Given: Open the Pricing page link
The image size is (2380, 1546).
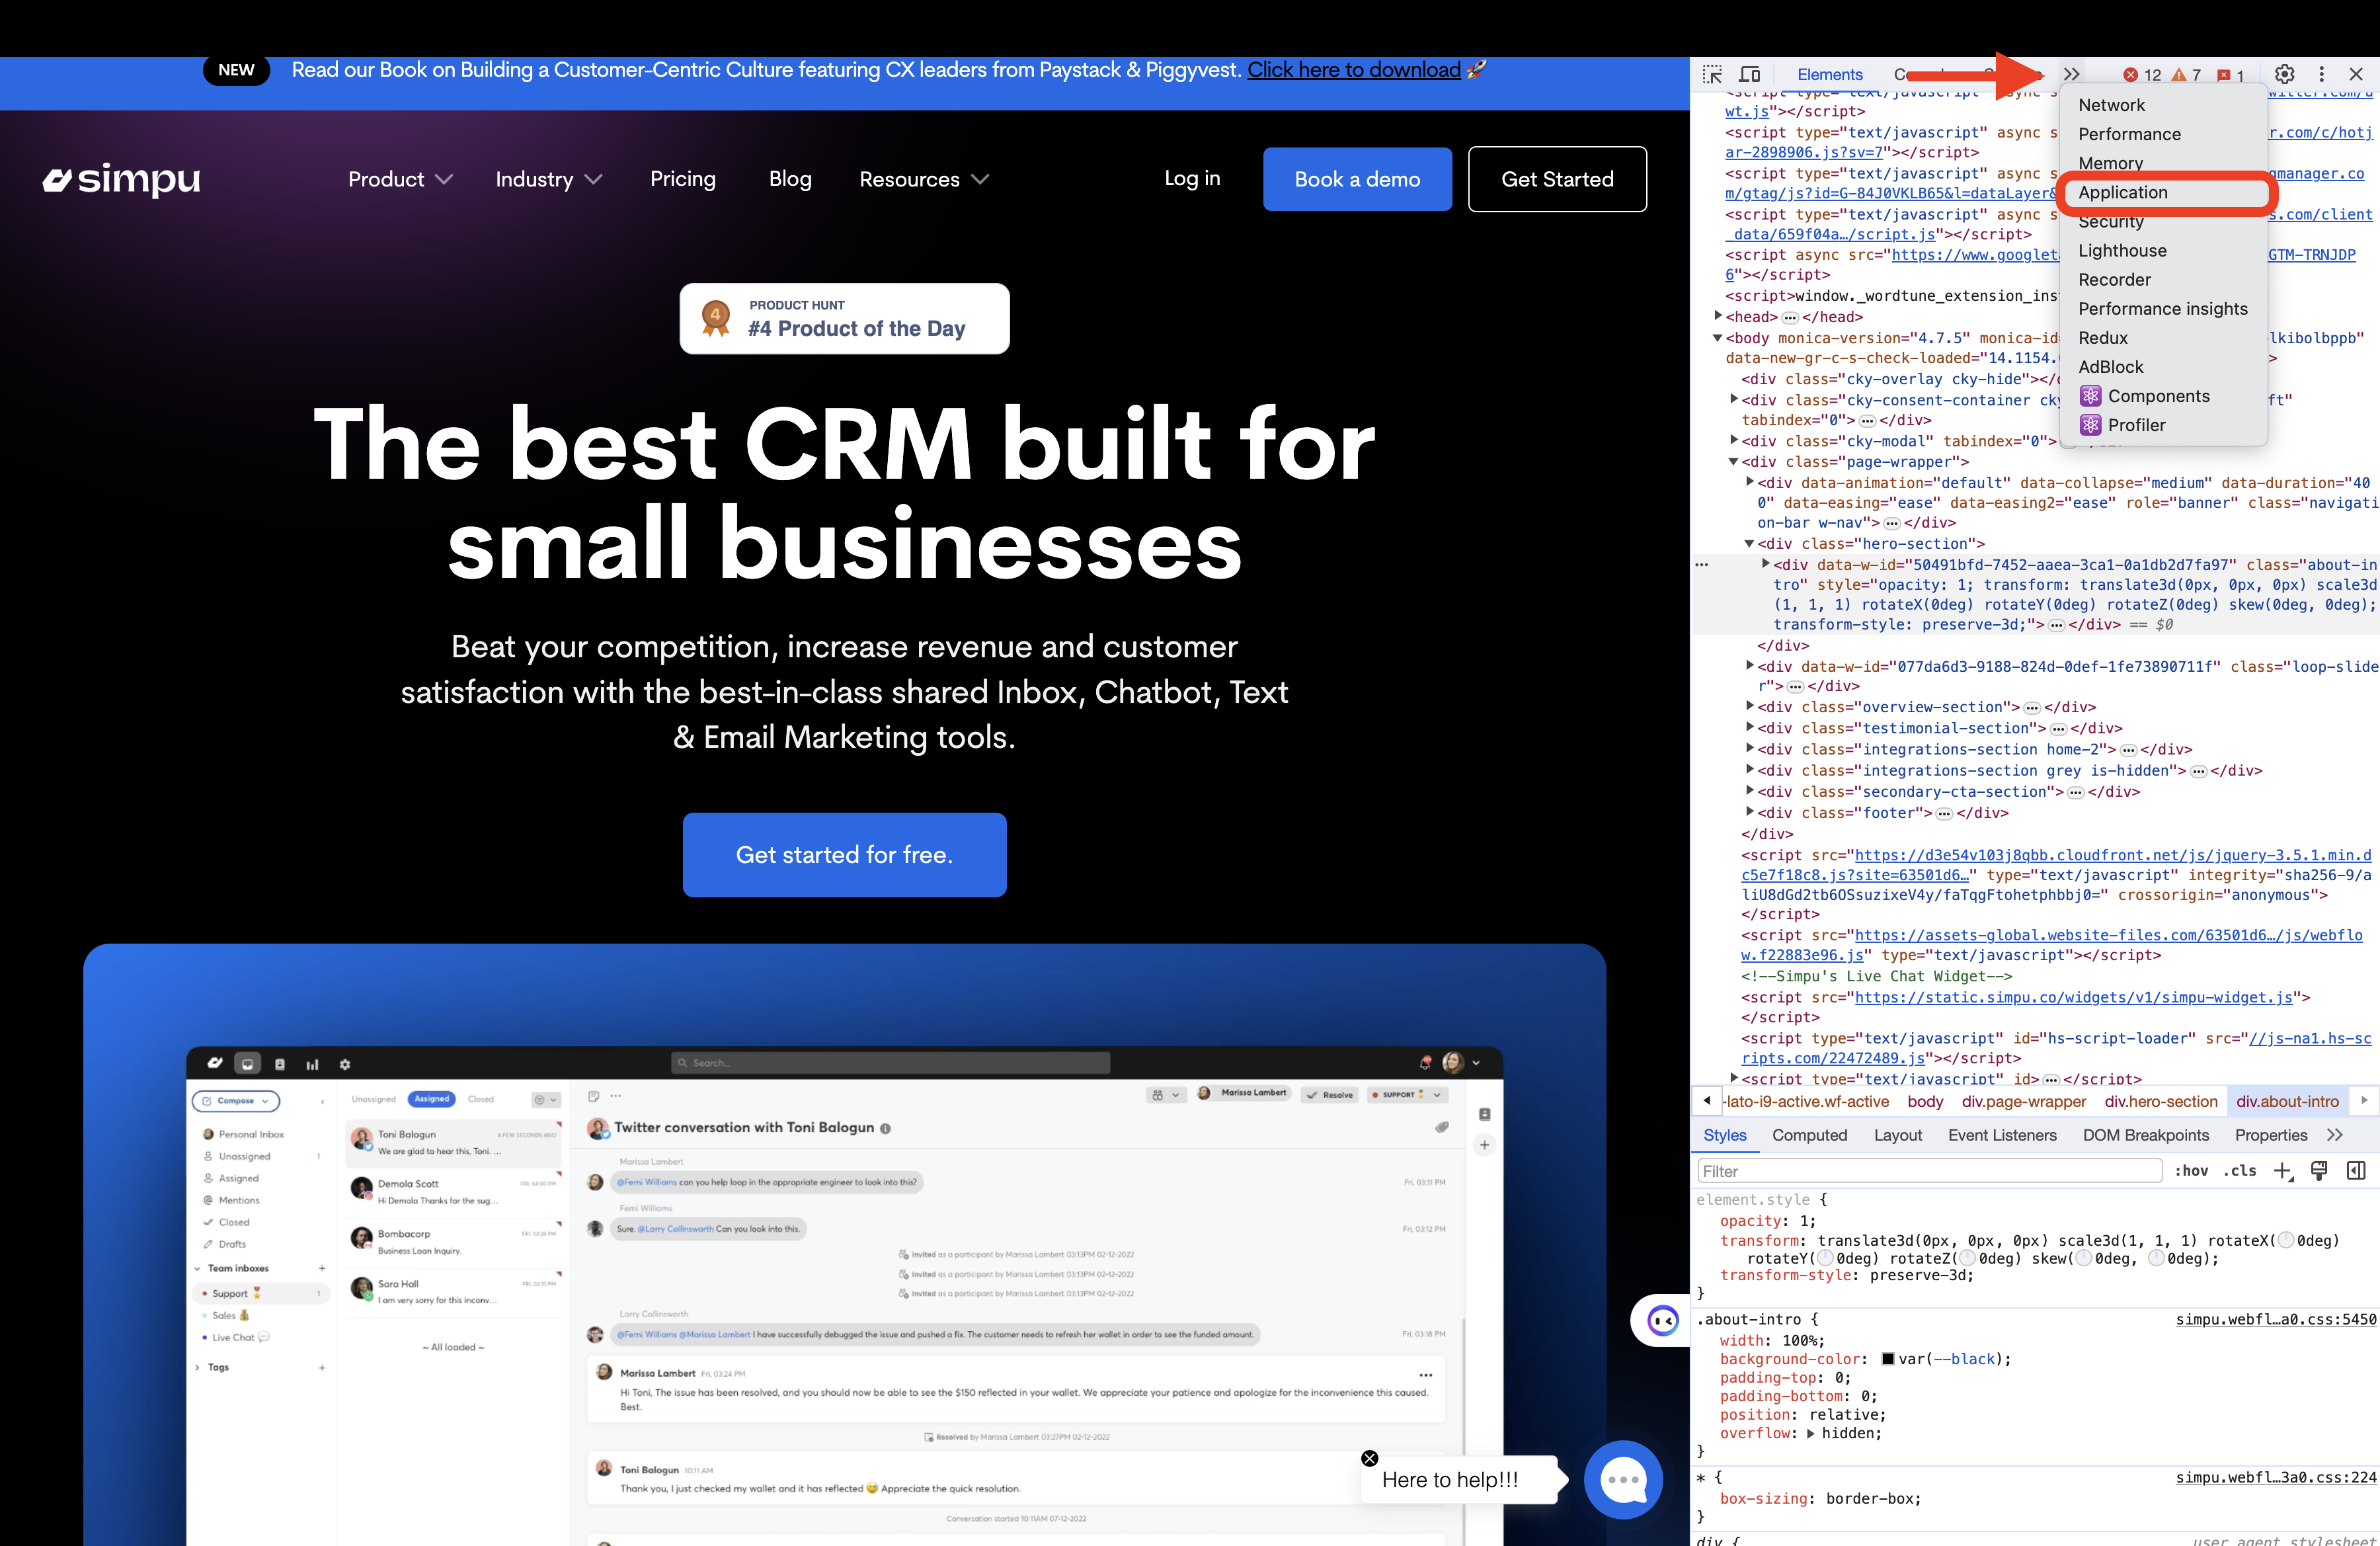Looking at the screenshot, I should pos(683,178).
